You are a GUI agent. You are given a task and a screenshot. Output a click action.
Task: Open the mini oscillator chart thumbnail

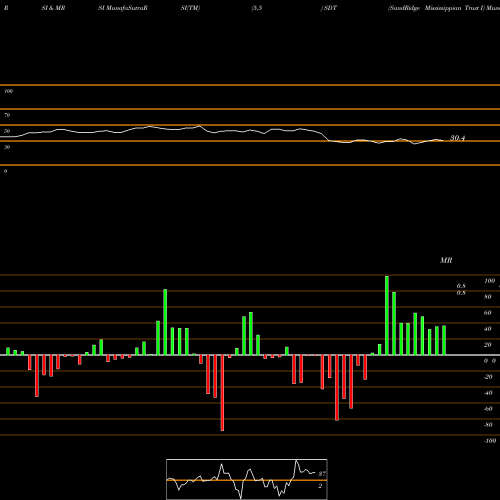247,479
